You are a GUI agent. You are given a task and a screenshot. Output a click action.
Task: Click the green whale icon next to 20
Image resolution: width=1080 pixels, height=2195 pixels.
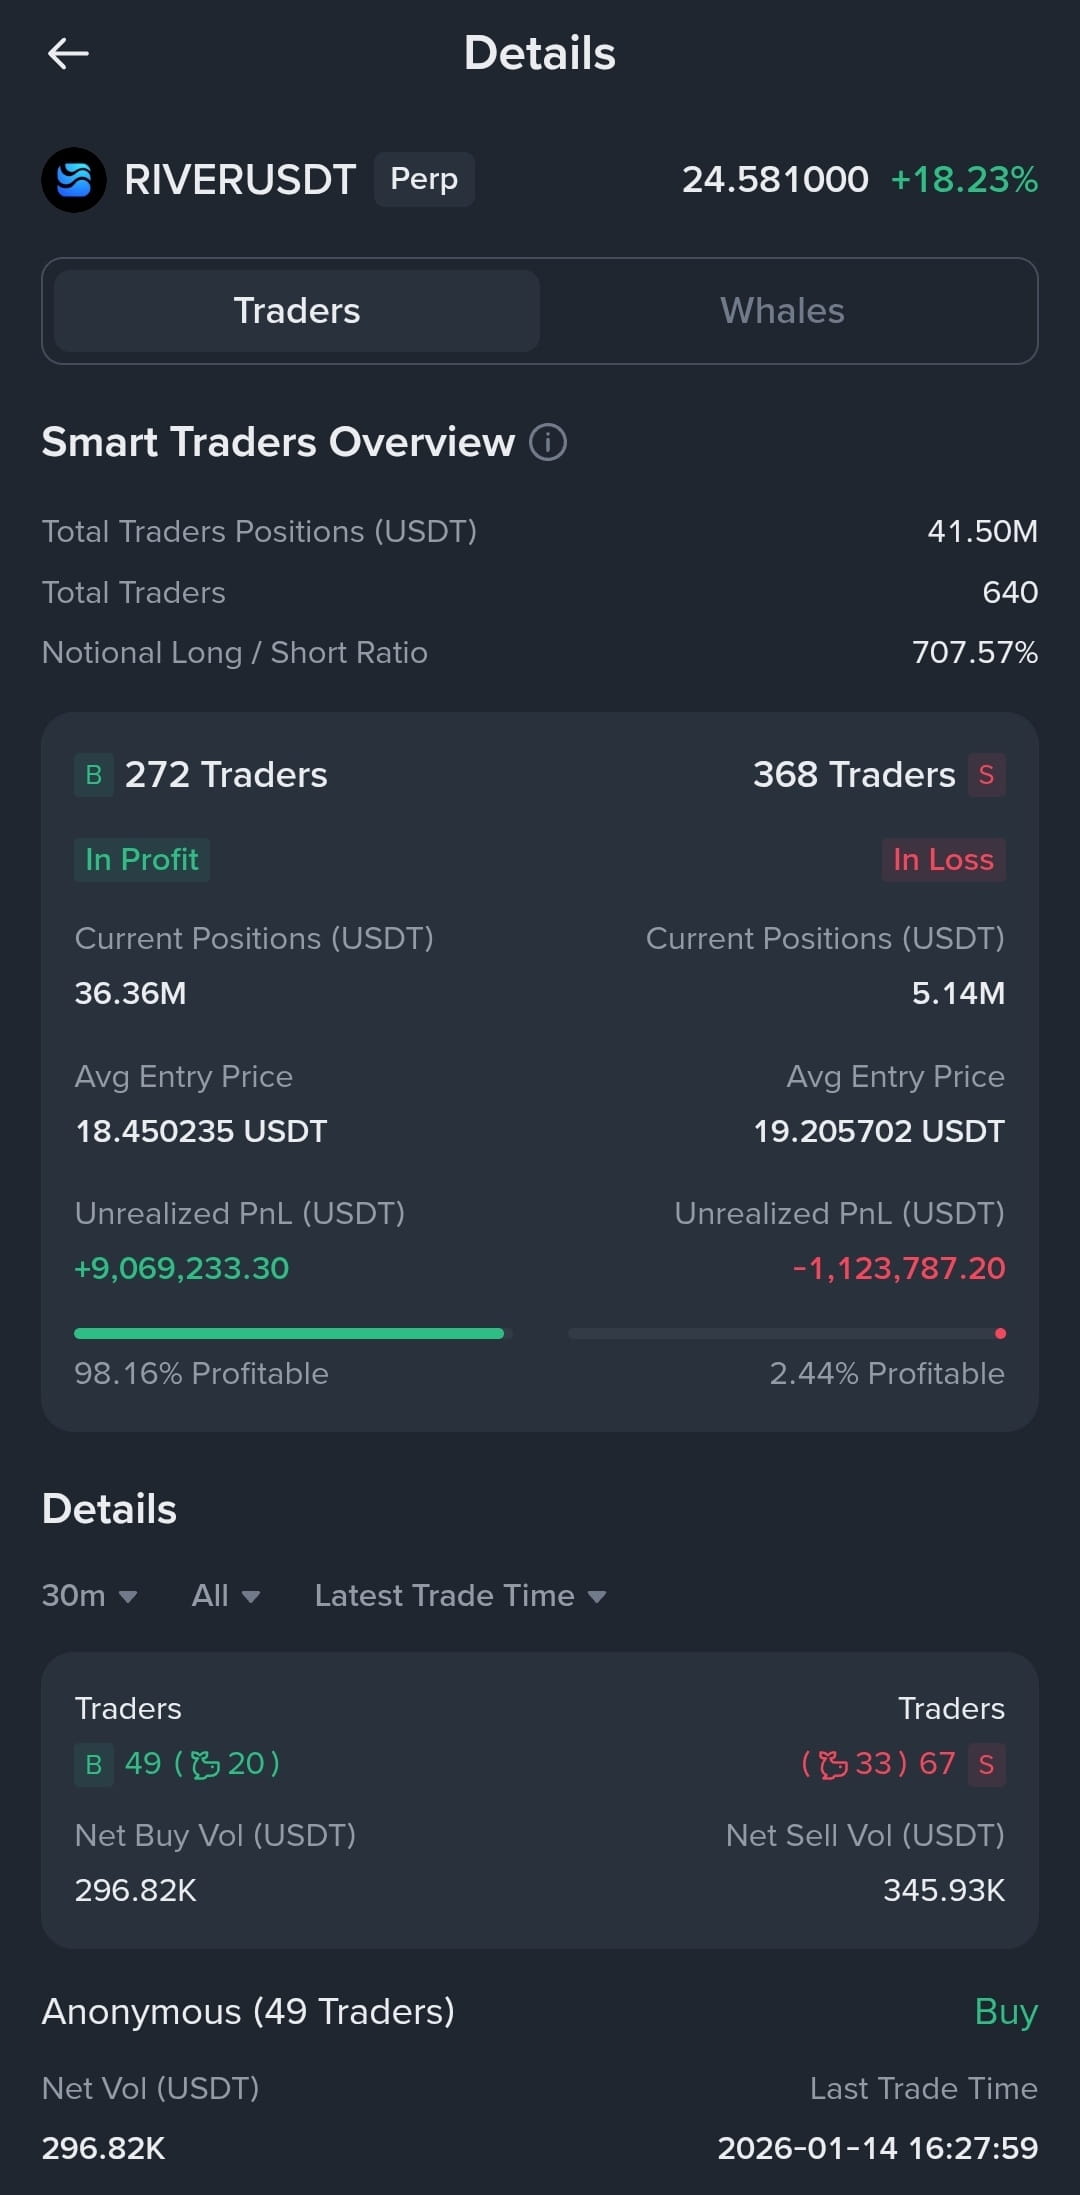pyautogui.click(x=205, y=1764)
